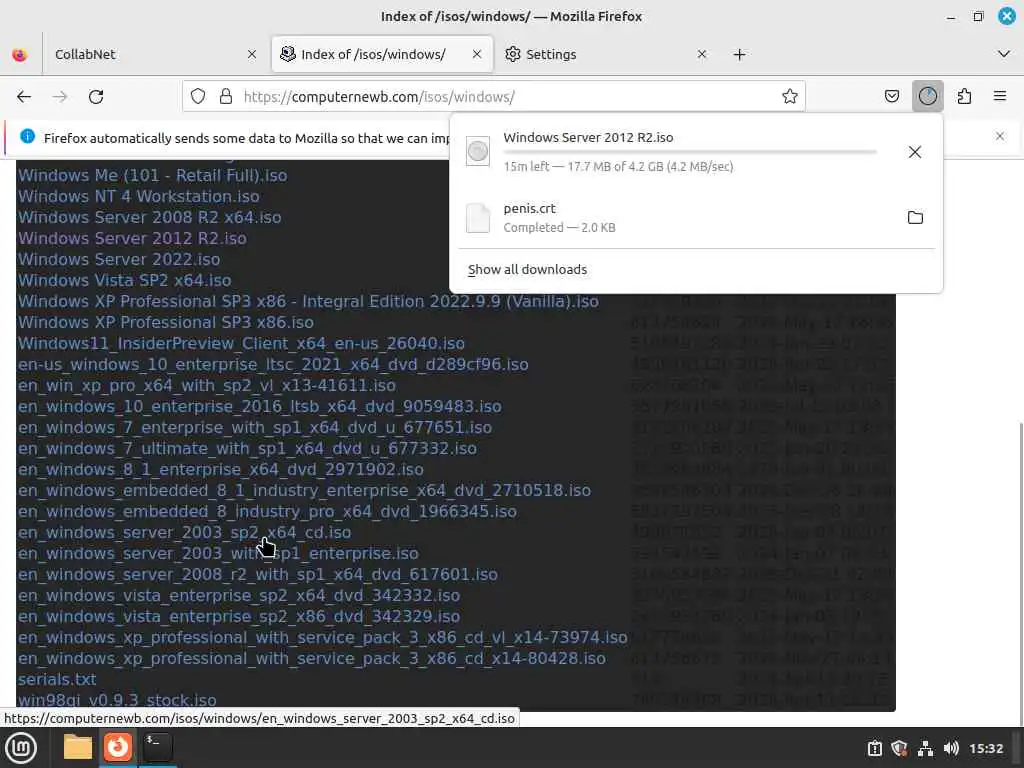Open en_windows_8_1_enterprise_x64 iso link
This screenshot has width=1024, height=768.
click(221, 469)
